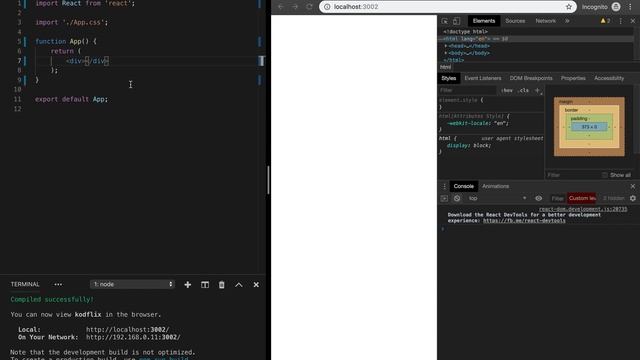640x360 pixels.
Task: Toggle the :hov element state button
Action: [507, 90]
